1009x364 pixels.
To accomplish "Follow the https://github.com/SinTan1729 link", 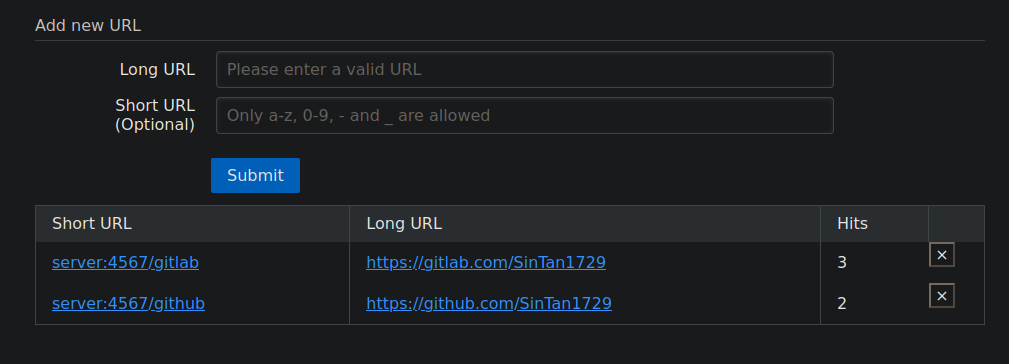I will pos(489,303).
